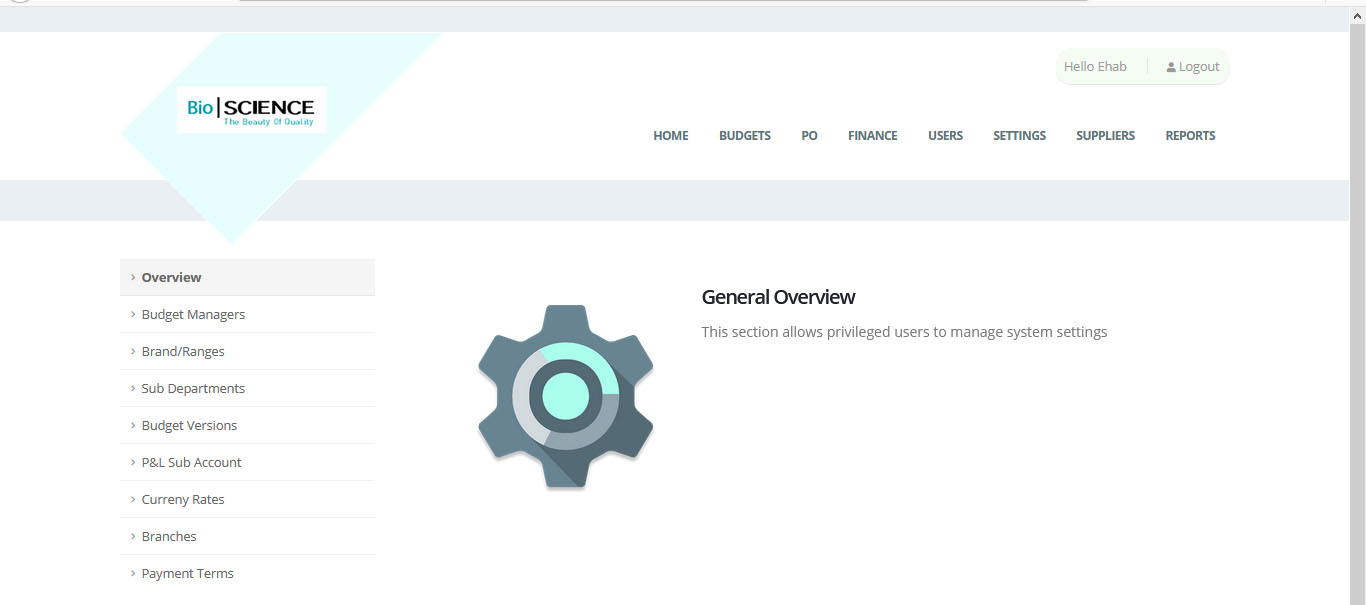Open the REPORTS menu
Viewport: 1366px width, 605px height.
[1191, 136]
